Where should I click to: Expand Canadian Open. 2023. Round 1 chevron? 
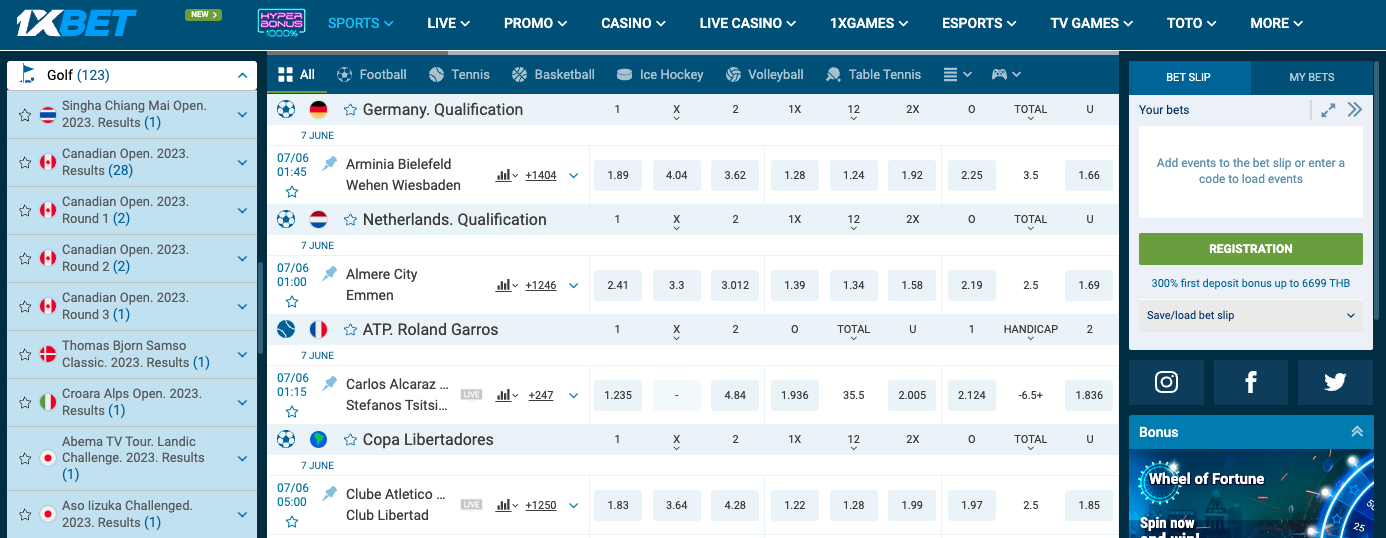[242, 211]
